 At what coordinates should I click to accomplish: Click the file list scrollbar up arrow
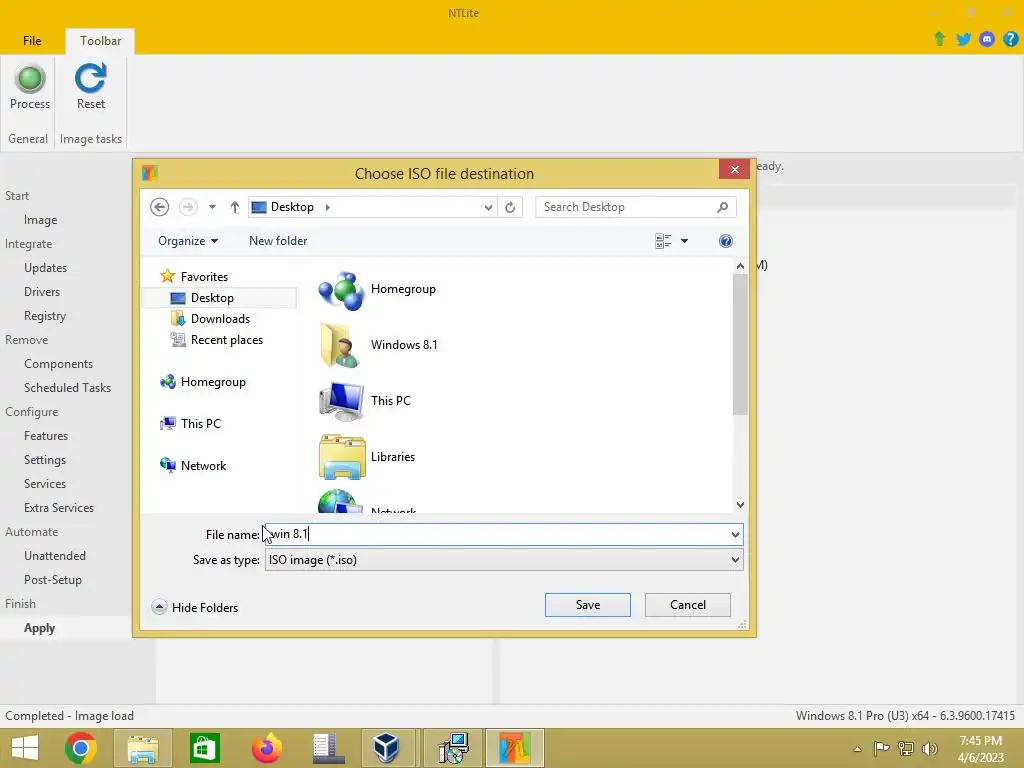point(740,266)
